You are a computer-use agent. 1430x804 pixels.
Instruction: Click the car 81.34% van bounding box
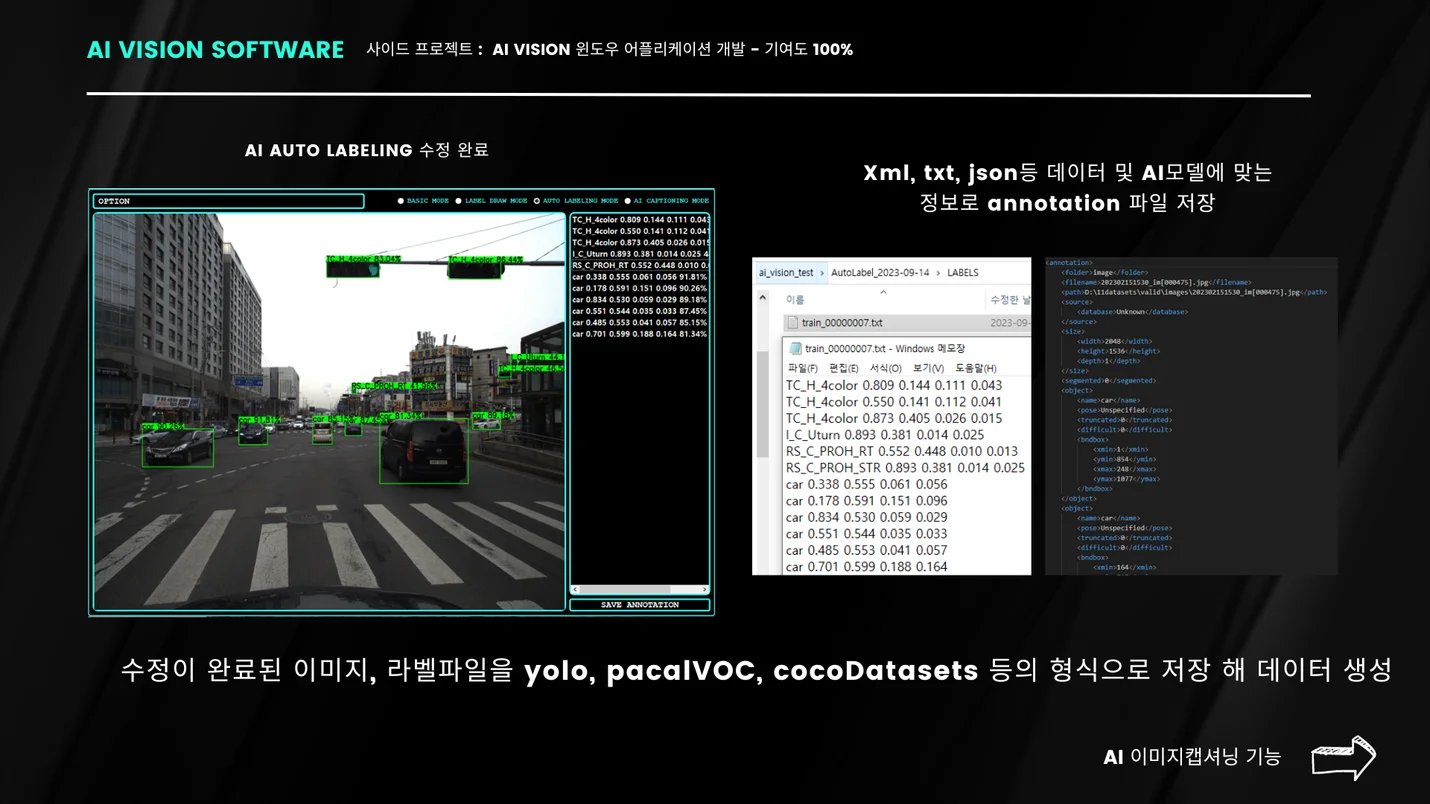pyautogui.click(x=424, y=452)
